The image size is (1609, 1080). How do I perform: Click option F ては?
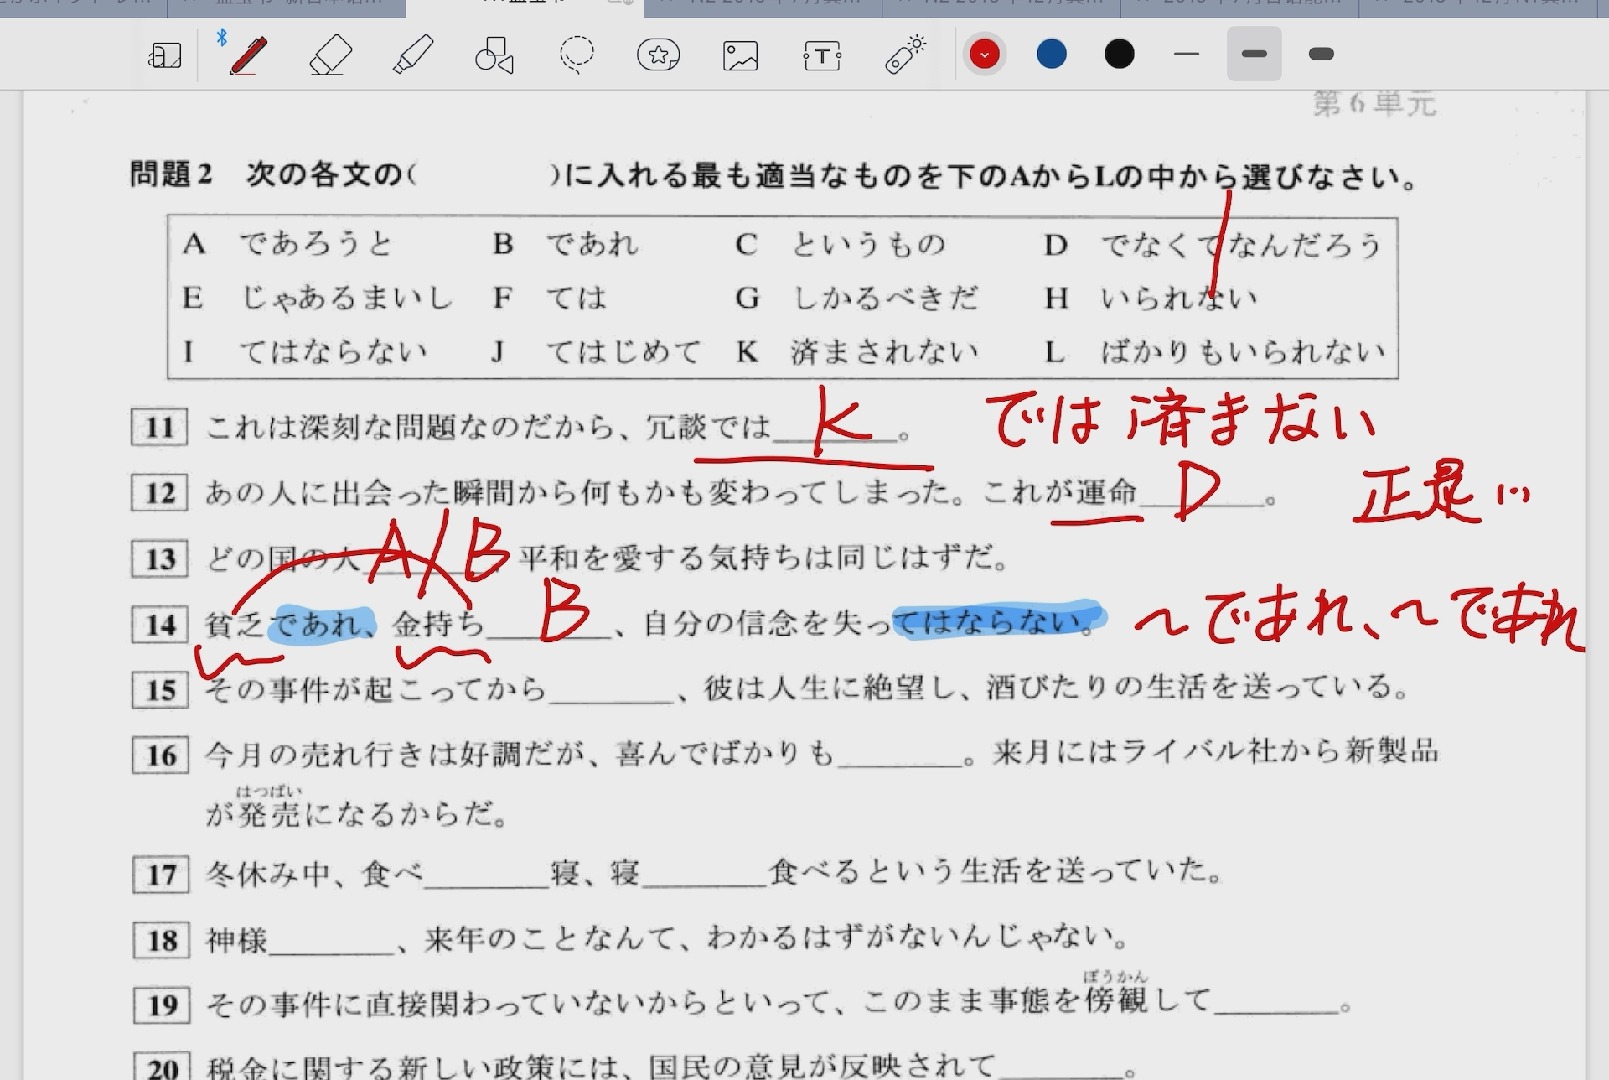pos(550,298)
